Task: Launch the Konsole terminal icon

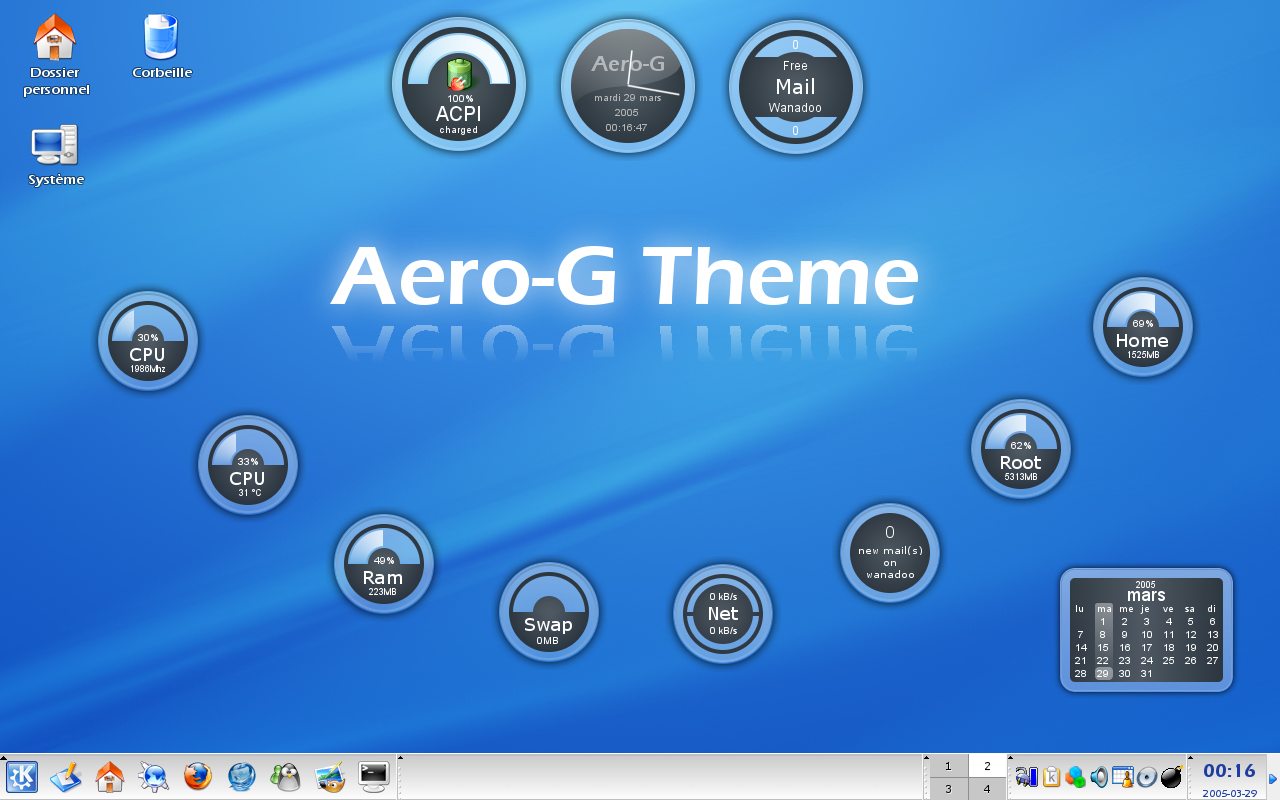Action: (374, 777)
